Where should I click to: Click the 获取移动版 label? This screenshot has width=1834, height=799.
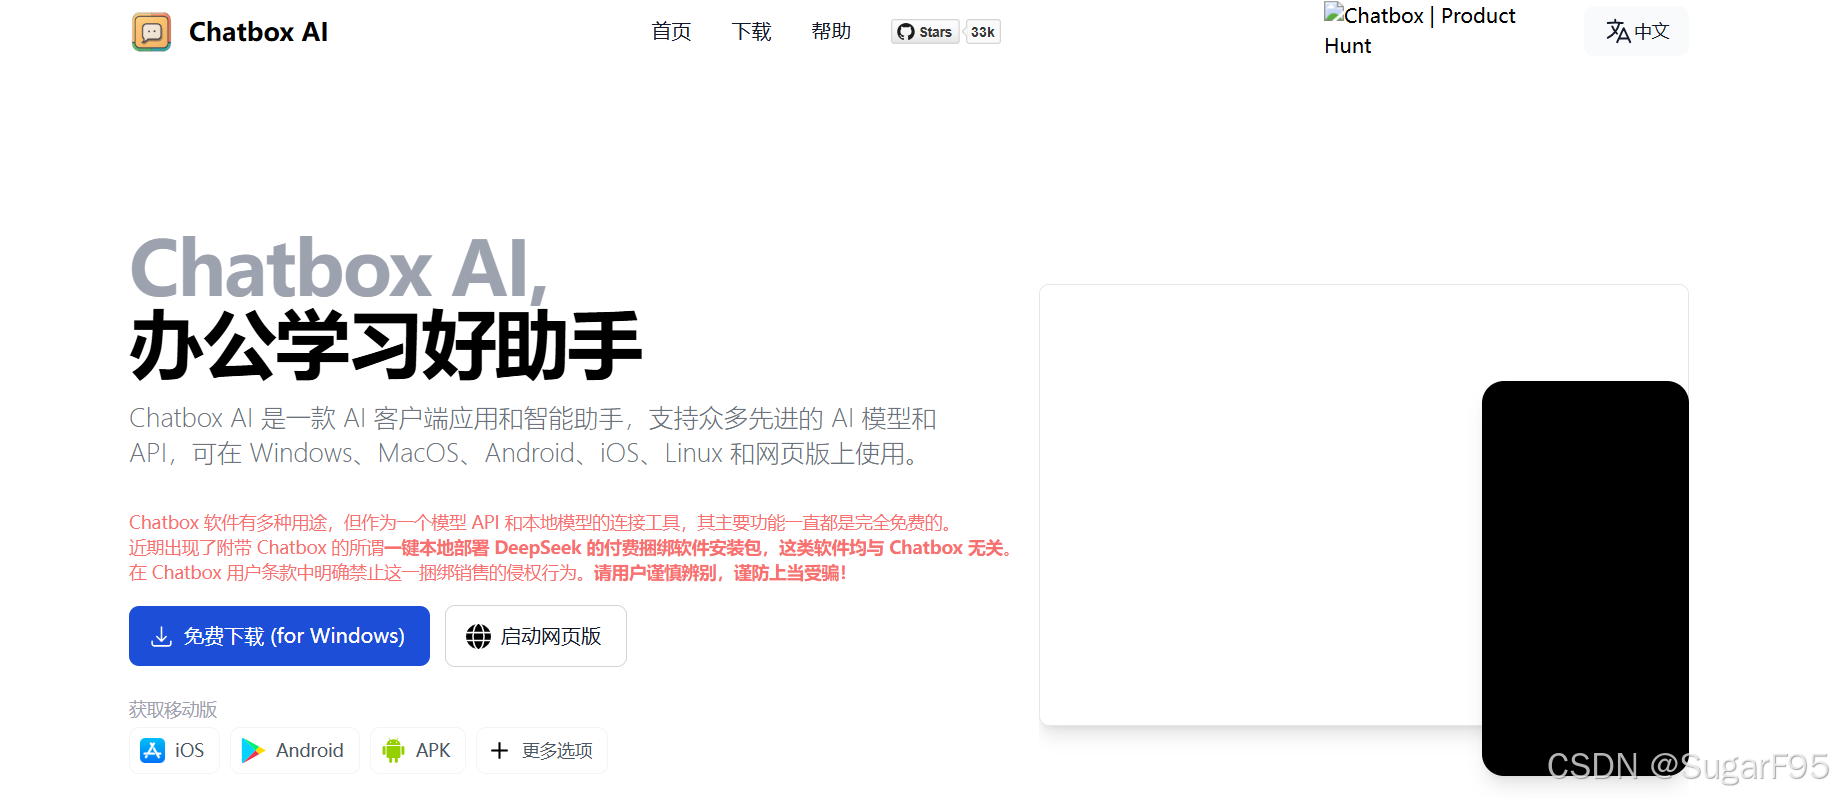pos(173,709)
